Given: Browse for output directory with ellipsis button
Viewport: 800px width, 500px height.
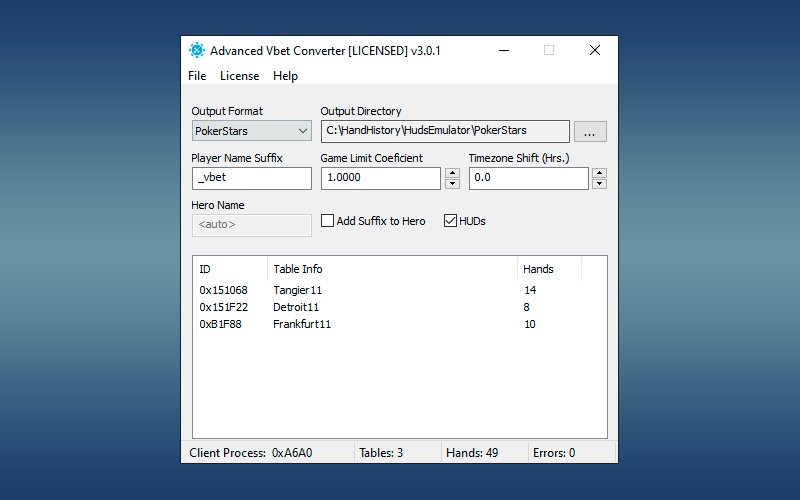Looking at the screenshot, I should [x=590, y=131].
